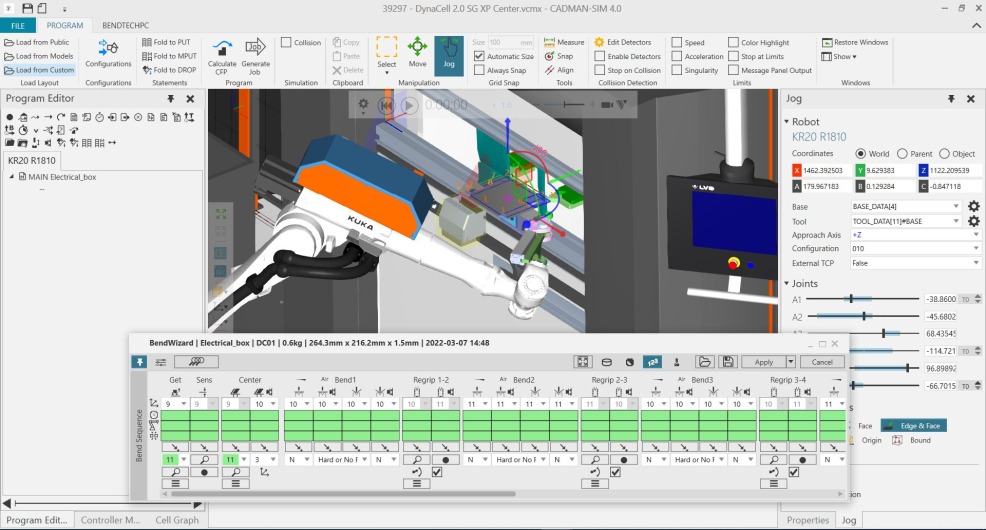The height and width of the screenshot is (530, 986).
Task: Enable Color Highlight checkbox
Action: click(733, 42)
